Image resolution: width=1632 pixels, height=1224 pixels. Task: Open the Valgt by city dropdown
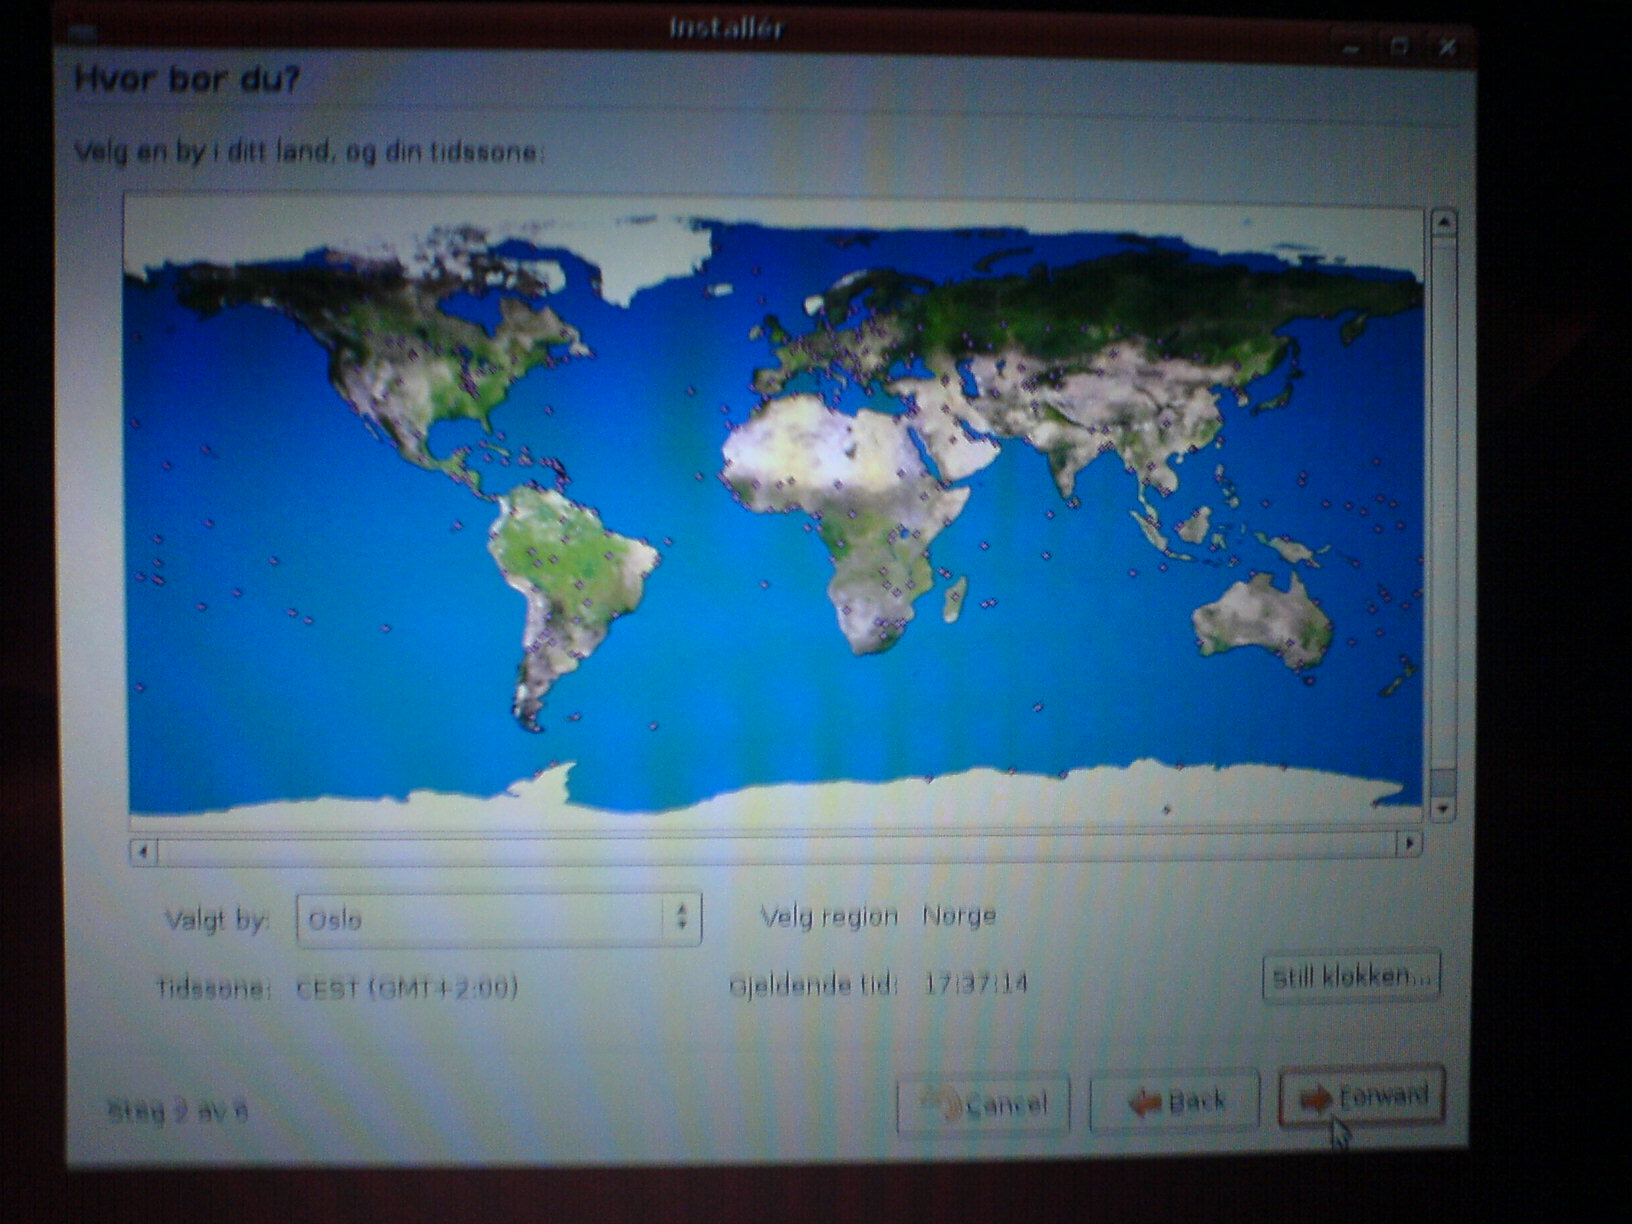[x=499, y=919]
